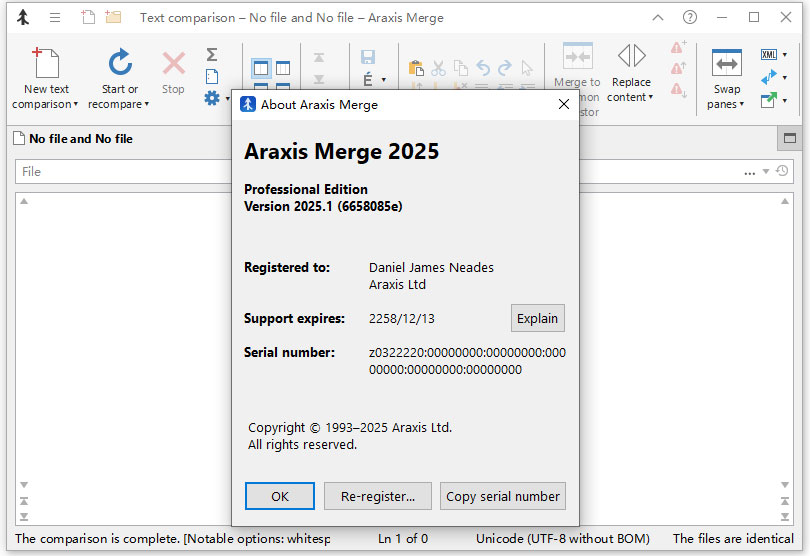Click the window with green arrow icon
The image size is (810, 556).
769,100
